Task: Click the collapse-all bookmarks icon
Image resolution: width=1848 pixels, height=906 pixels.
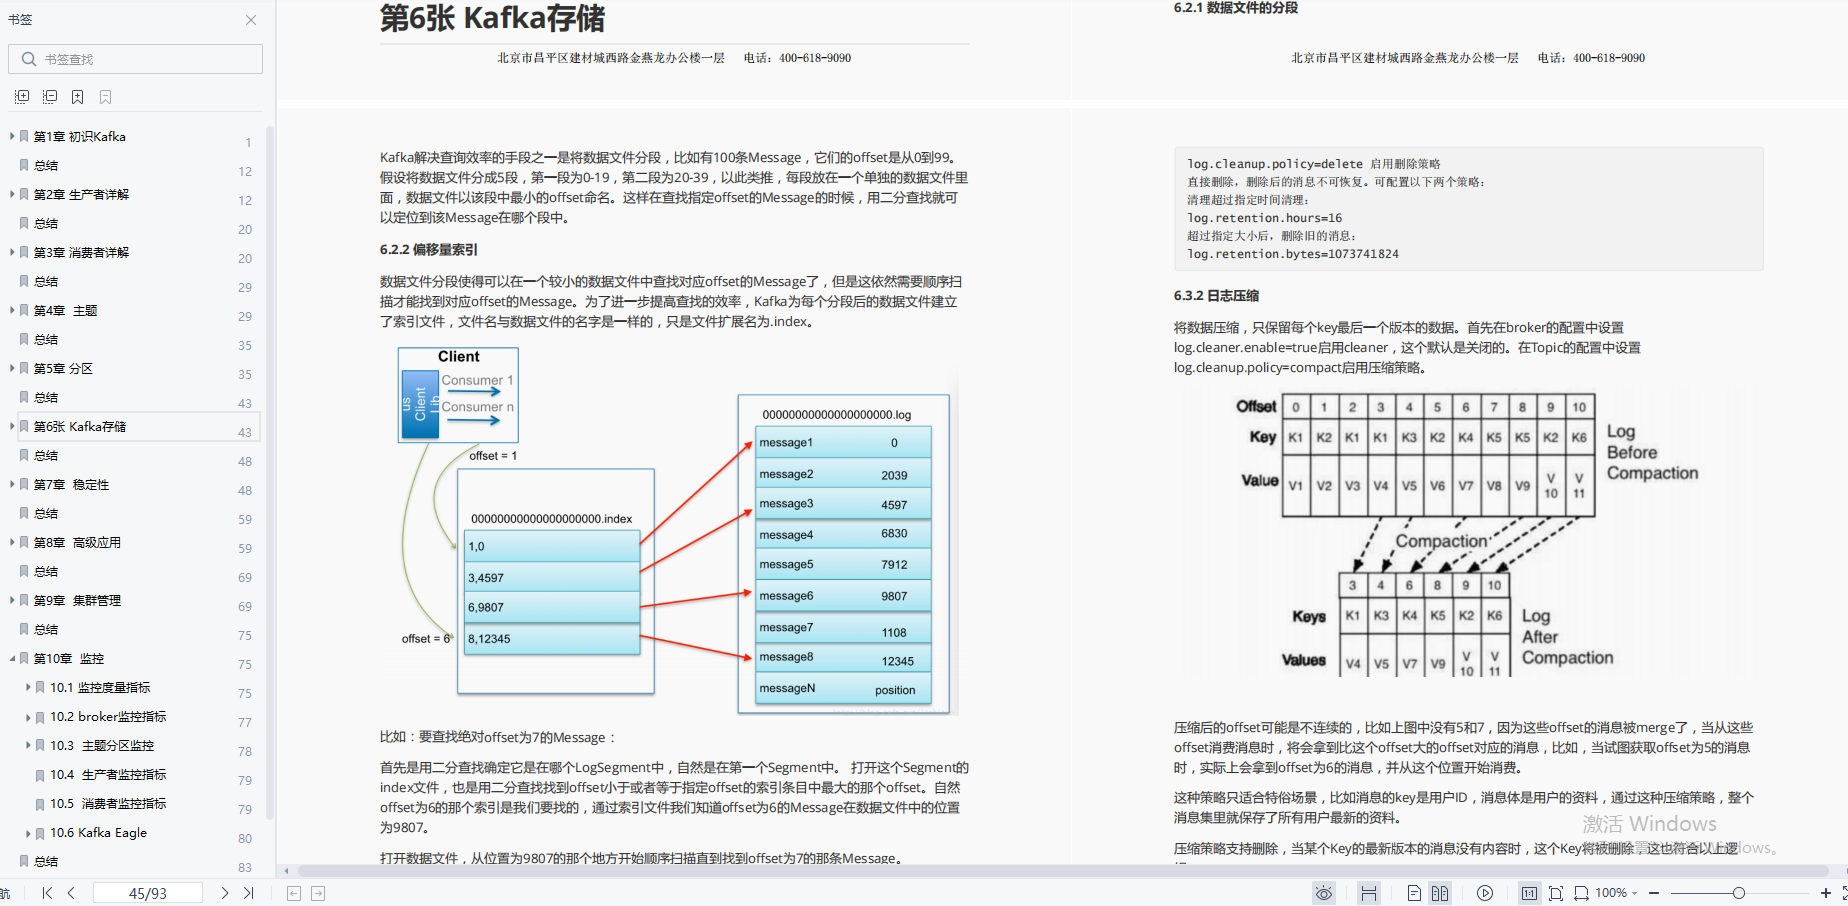Action: click(x=50, y=96)
